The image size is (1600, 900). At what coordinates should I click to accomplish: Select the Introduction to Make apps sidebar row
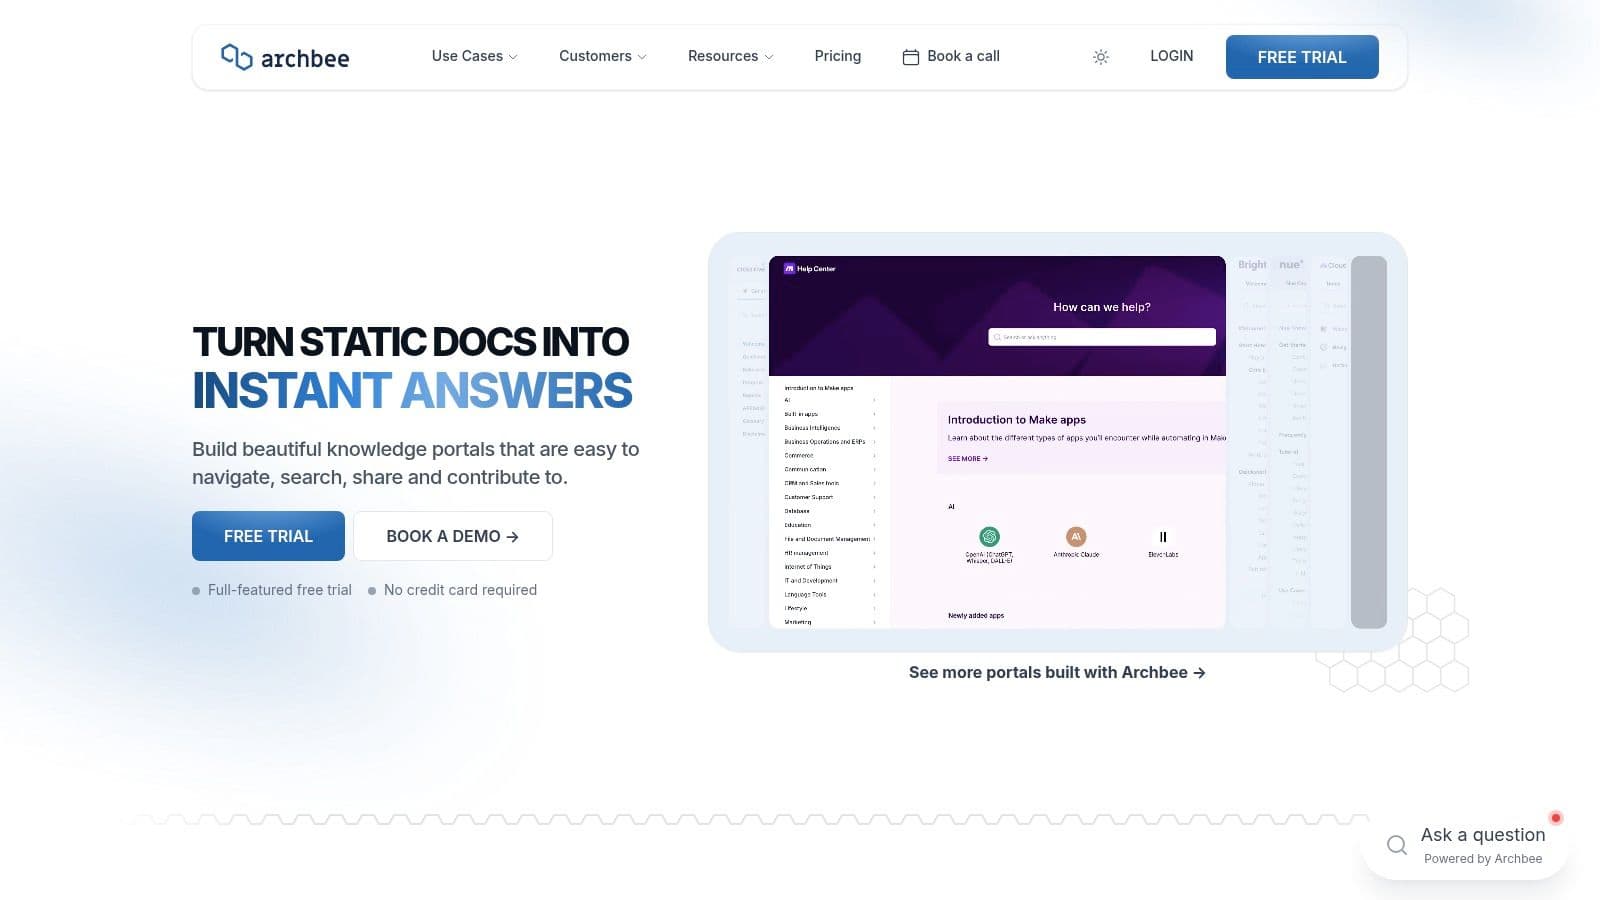pyautogui.click(x=819, y=388)
